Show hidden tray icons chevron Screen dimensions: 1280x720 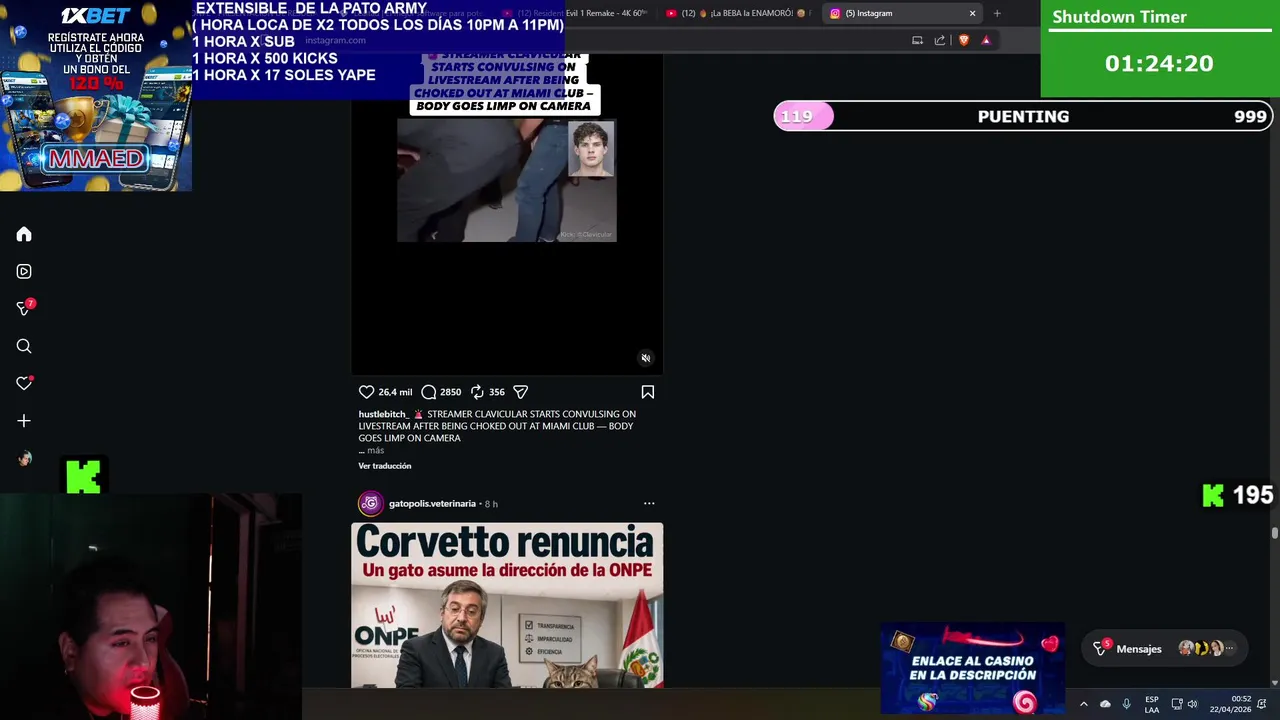[x=1083, y=704]
